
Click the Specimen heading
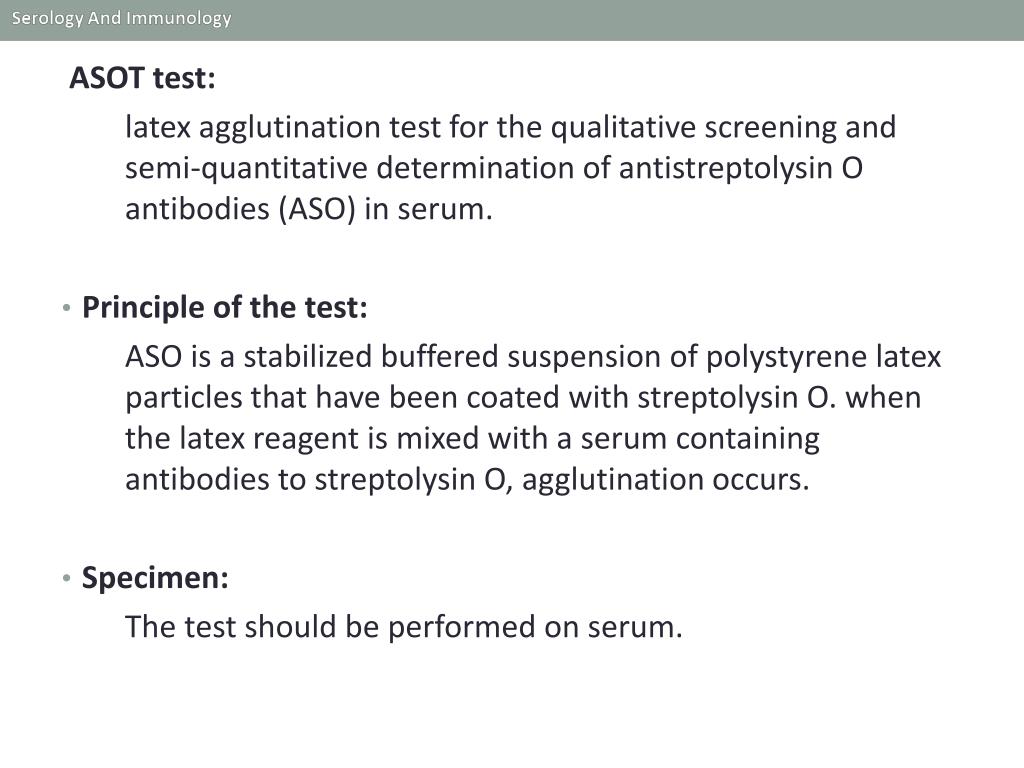pos(155,577)
